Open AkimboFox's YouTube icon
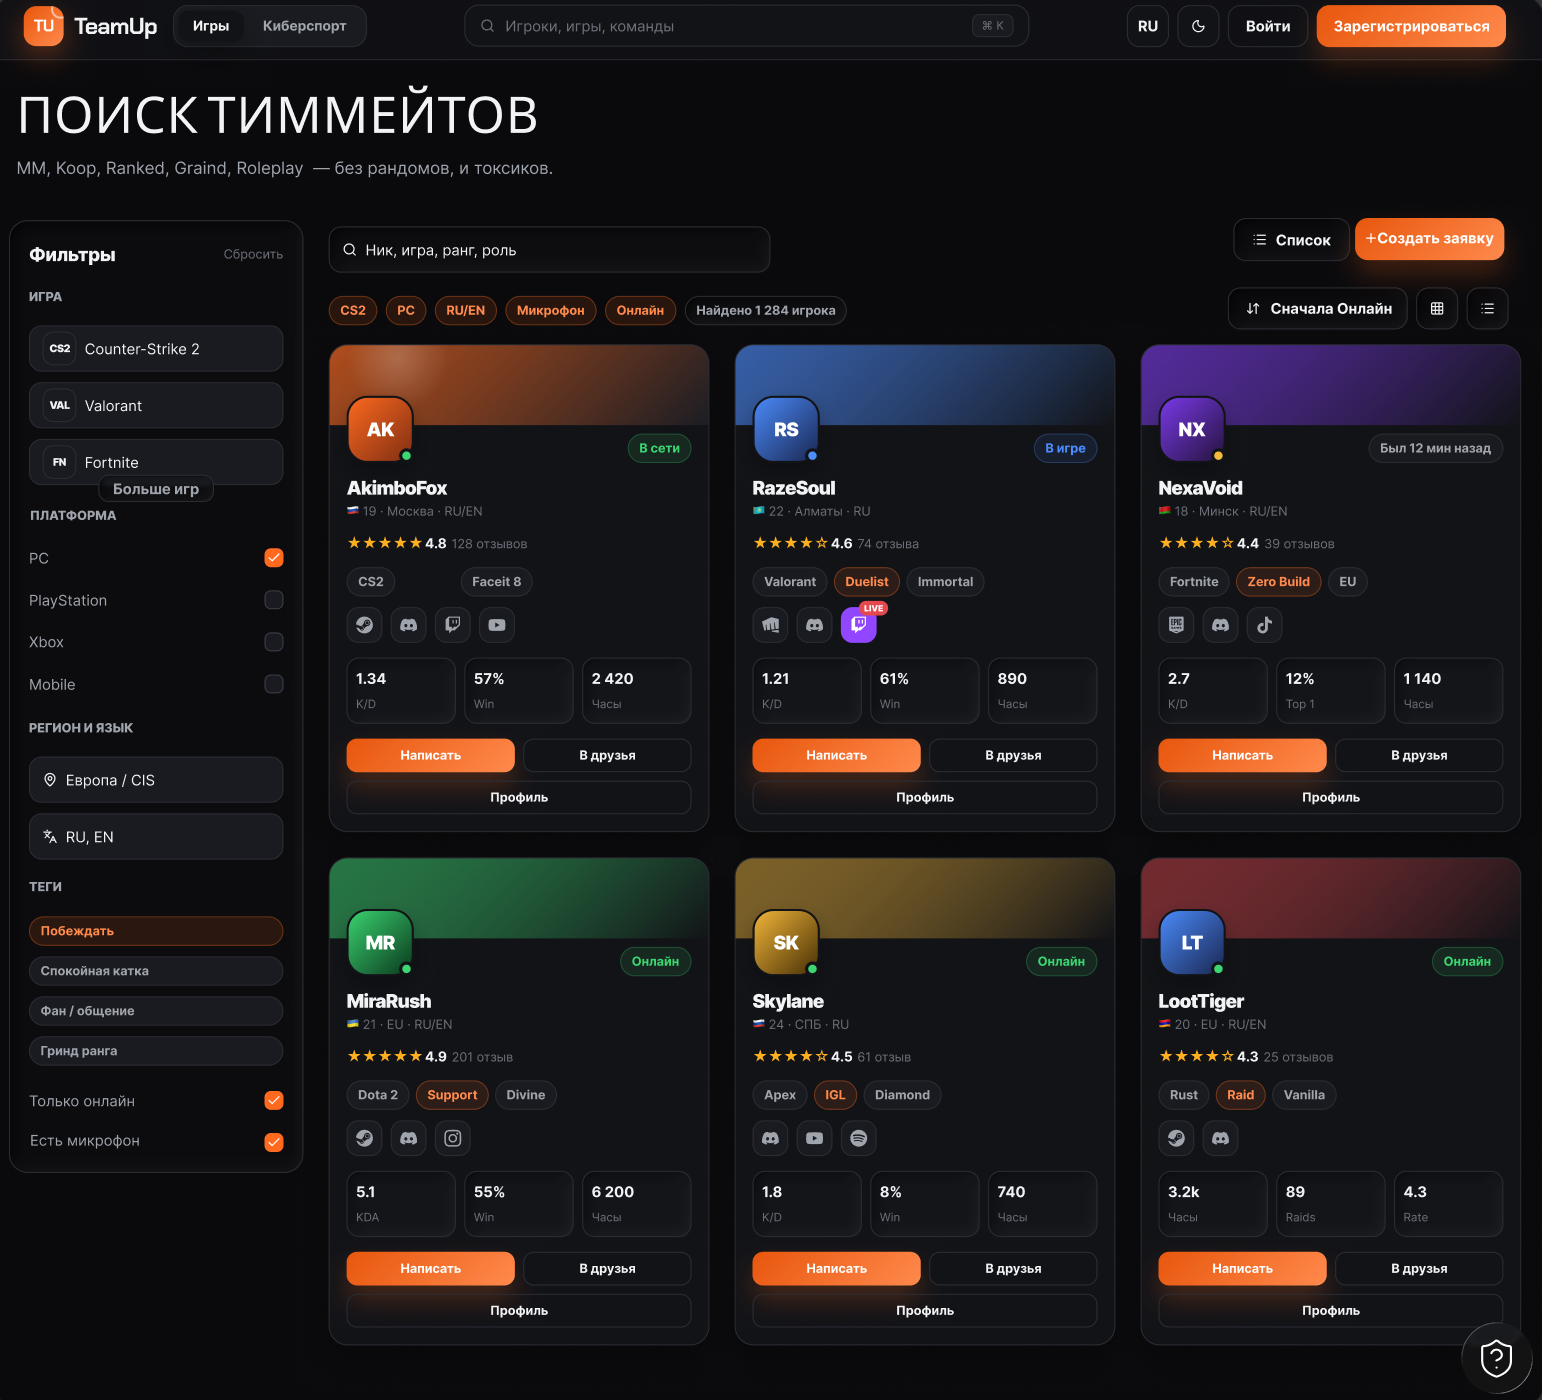Image resolution: width=1542 pixels, height=1400 pixels. 497,625
